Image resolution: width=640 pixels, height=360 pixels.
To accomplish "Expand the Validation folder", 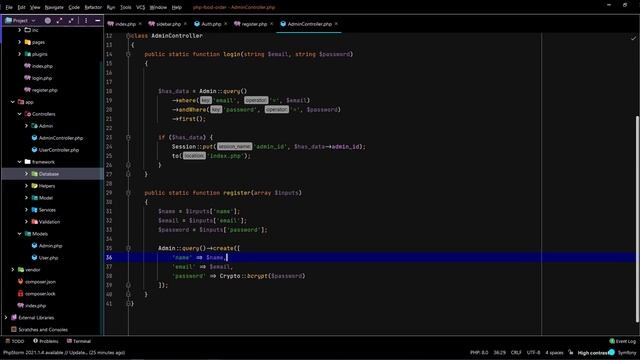I will [x=26, y=222].
